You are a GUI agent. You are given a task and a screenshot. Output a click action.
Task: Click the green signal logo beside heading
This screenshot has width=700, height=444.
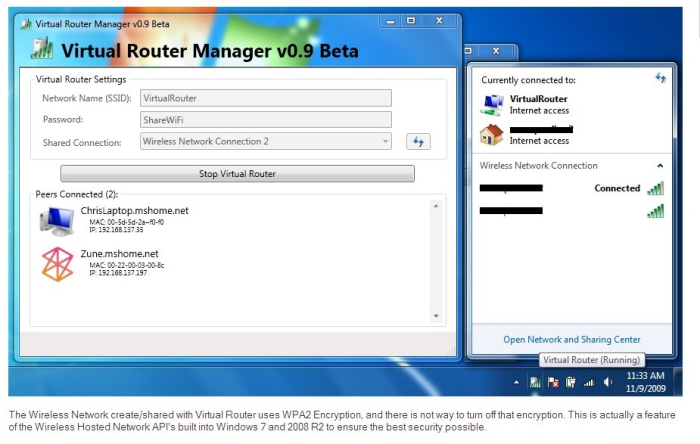[42, 49]
